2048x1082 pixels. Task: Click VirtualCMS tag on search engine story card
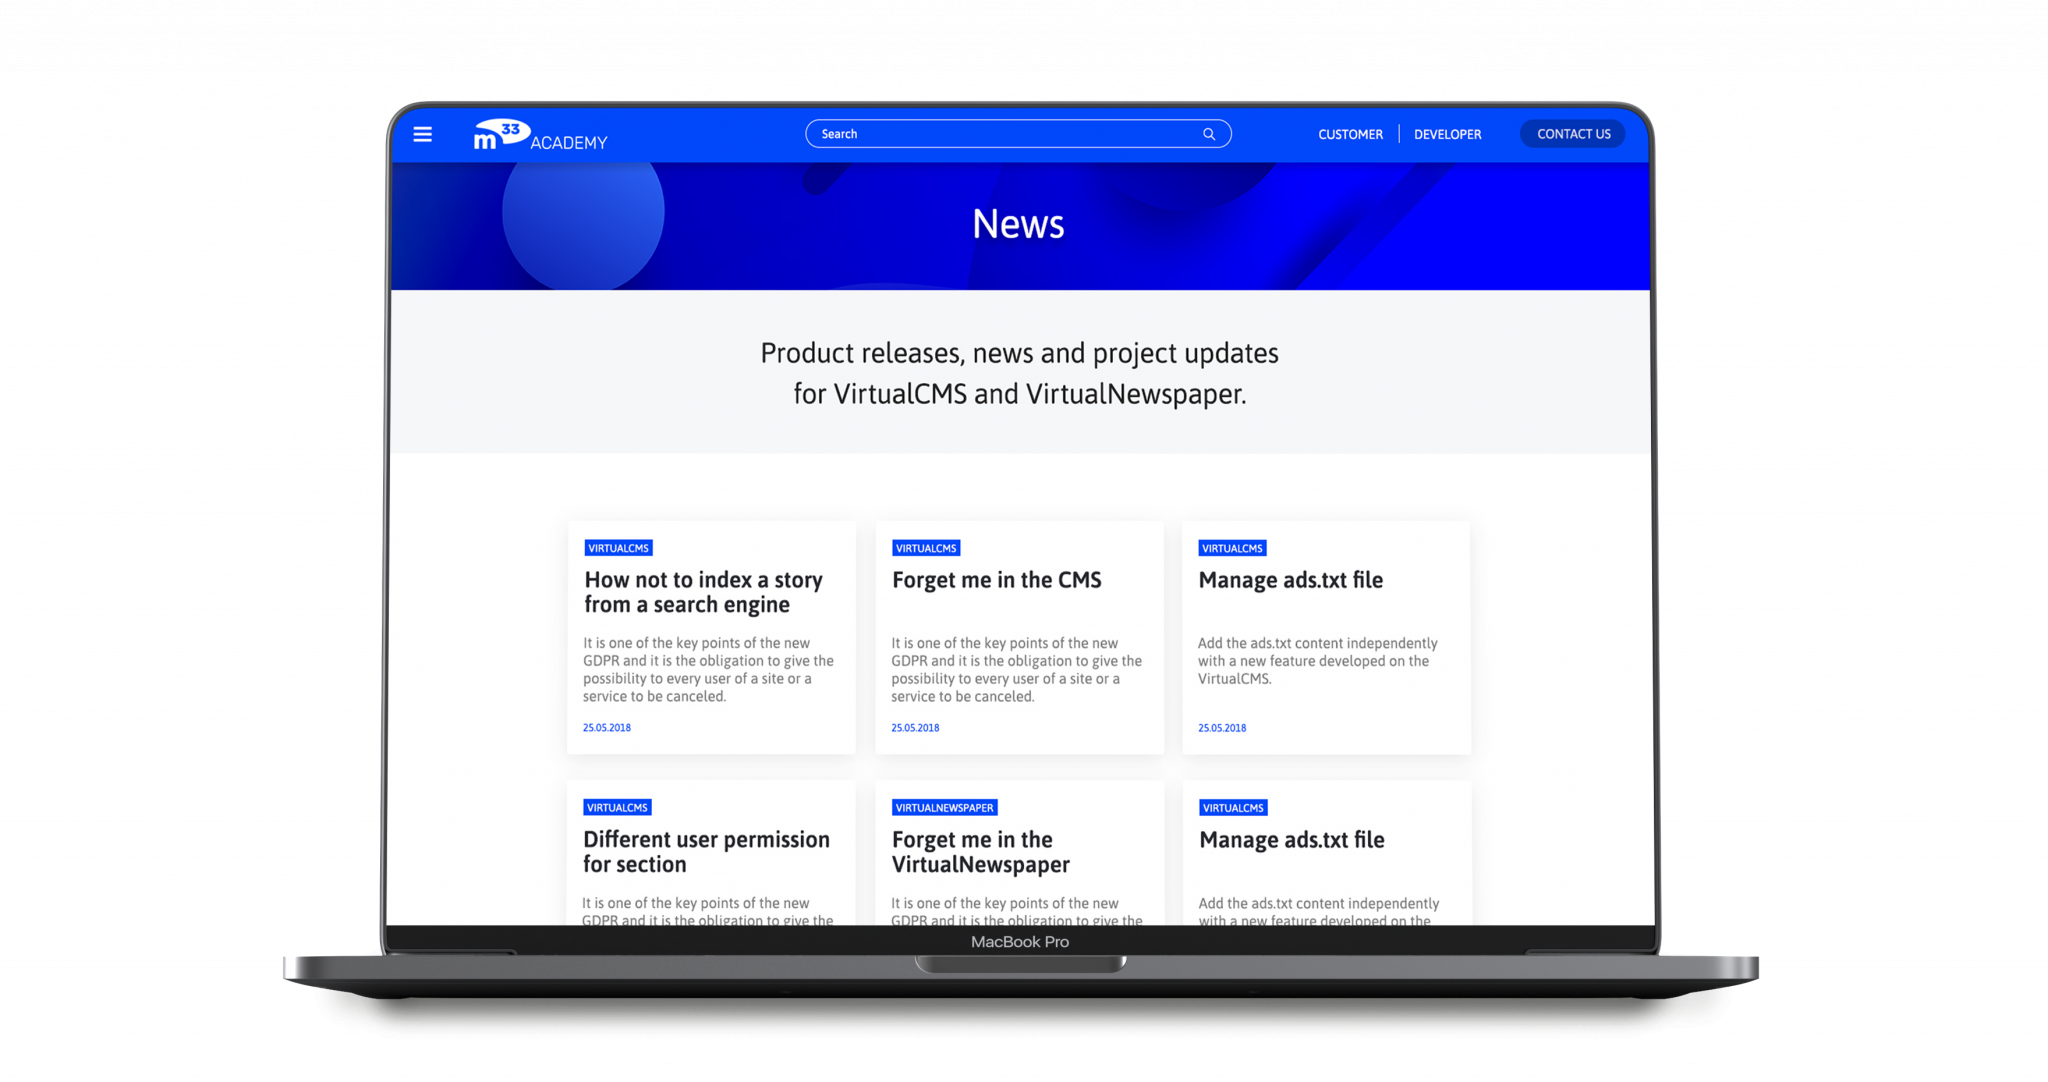click(x=618, y=548)
